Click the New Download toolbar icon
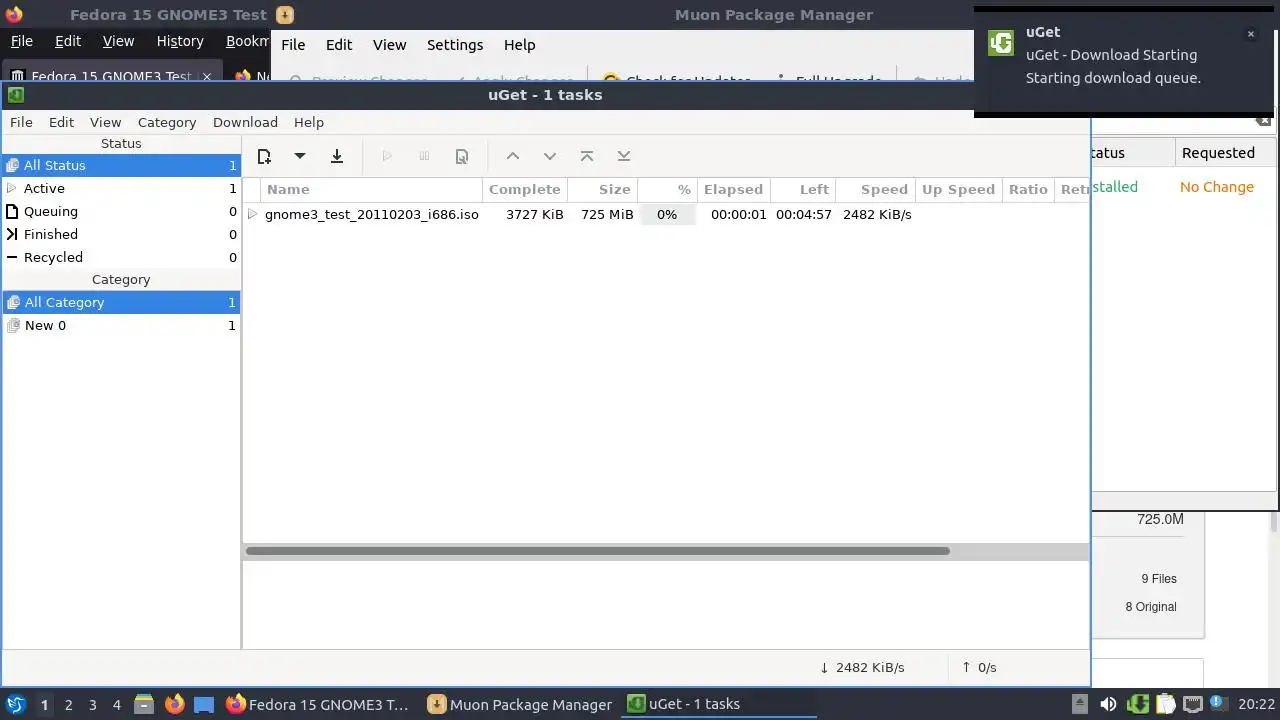 (264, 156)
